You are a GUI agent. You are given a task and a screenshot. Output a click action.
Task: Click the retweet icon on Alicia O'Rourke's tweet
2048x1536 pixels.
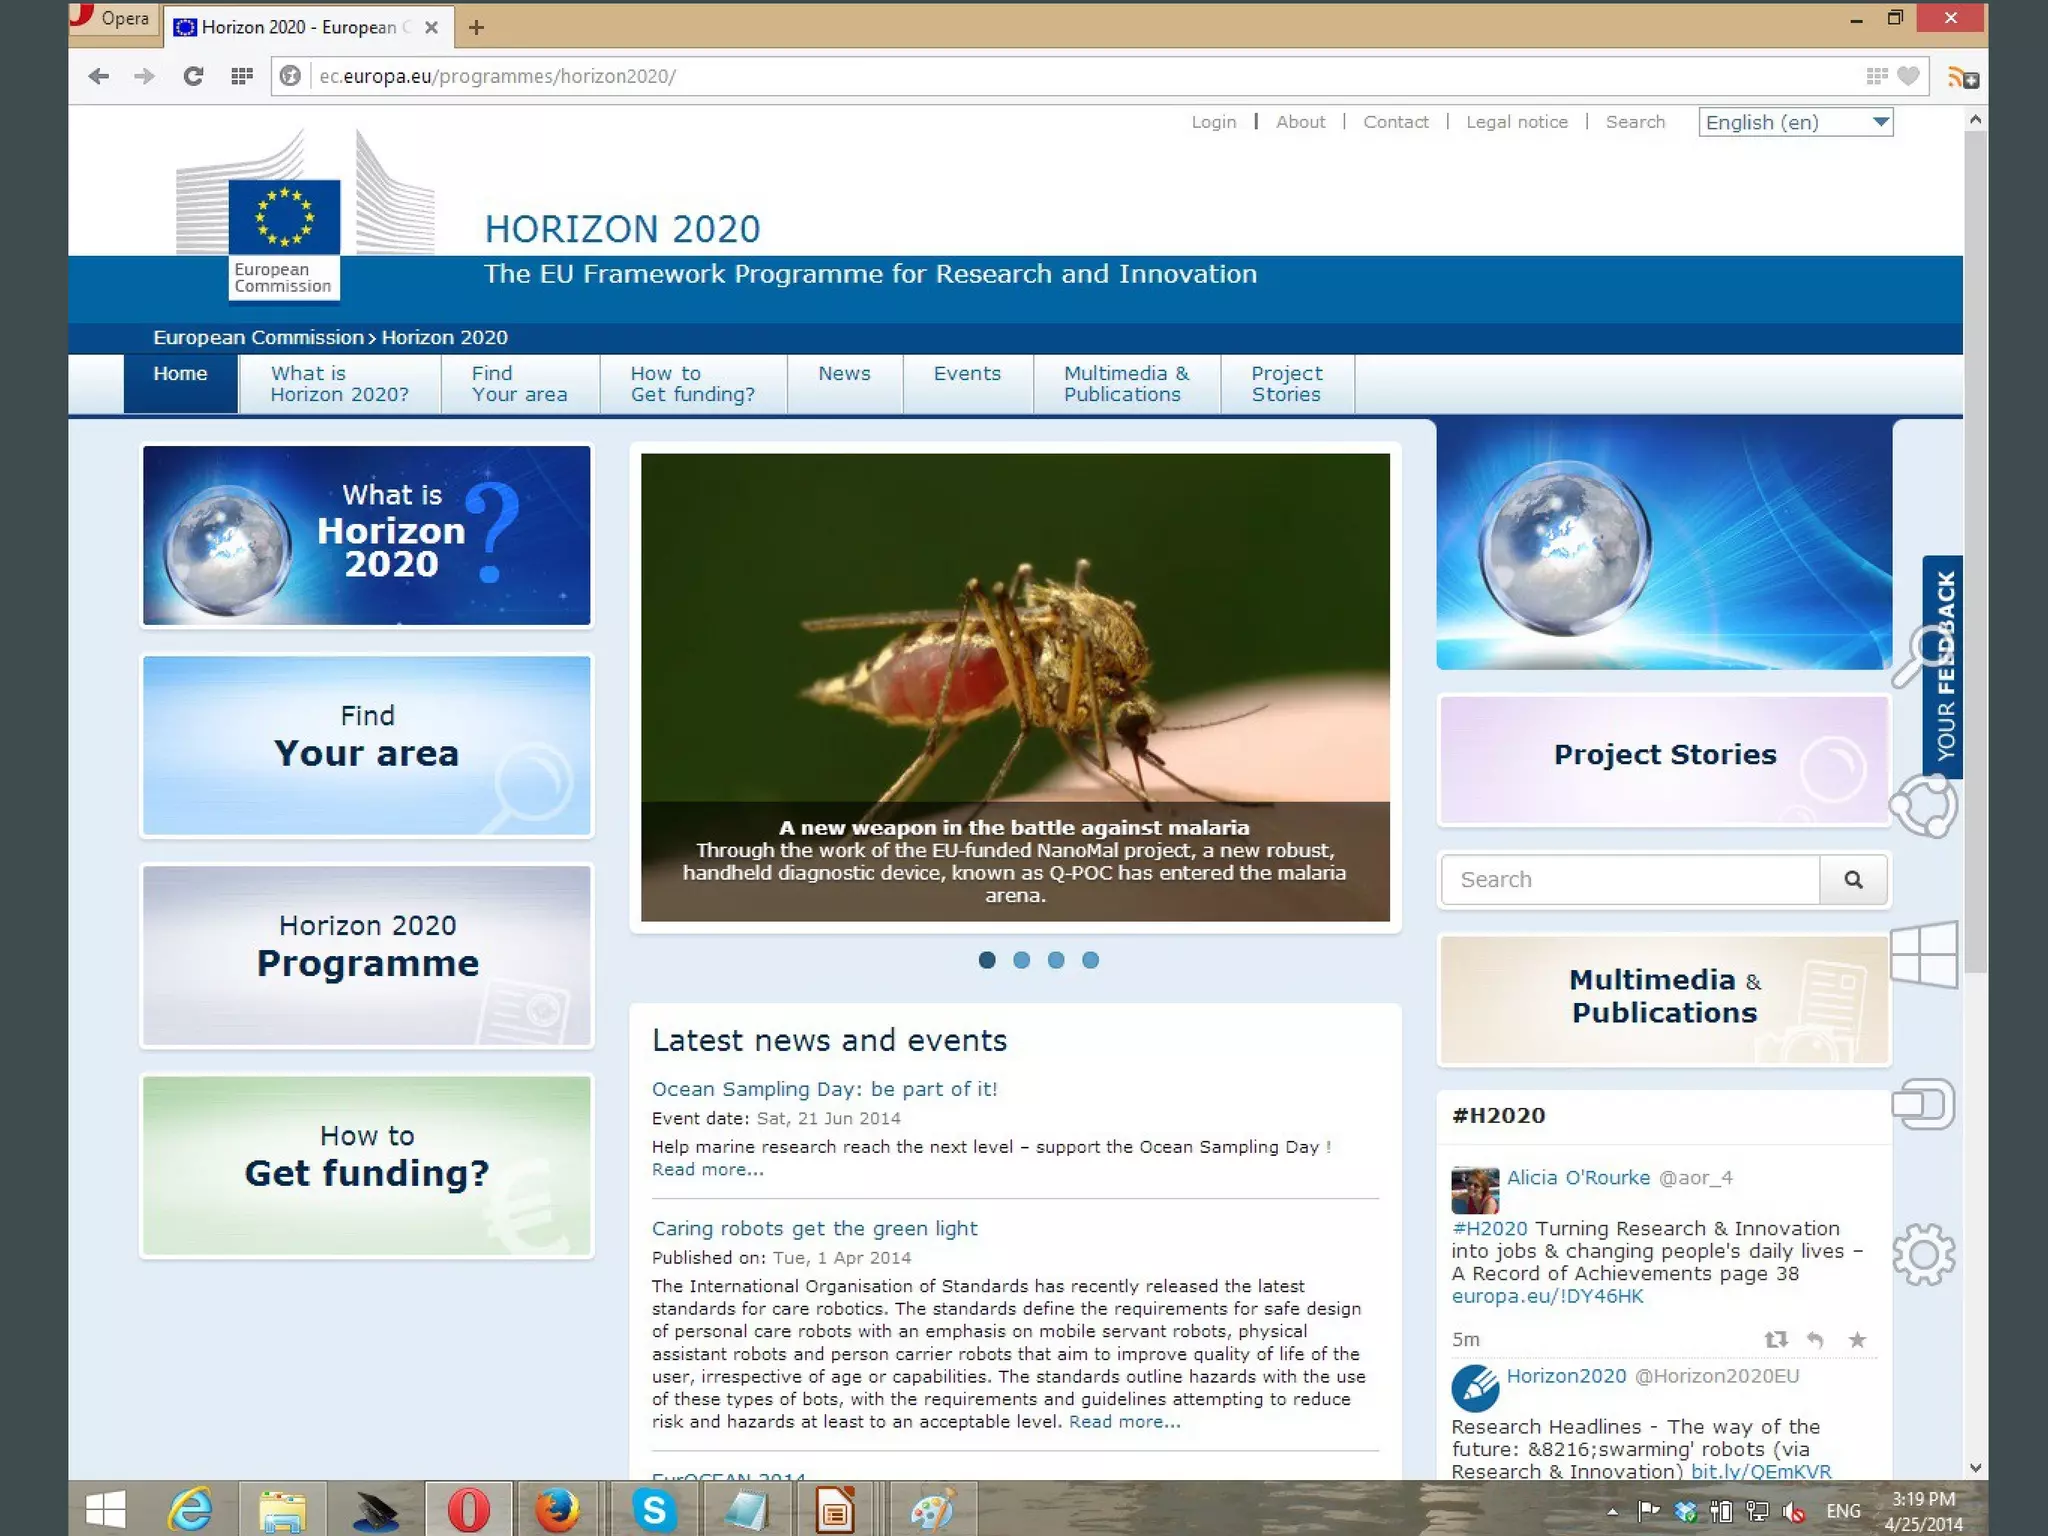click(1775, 1339)
